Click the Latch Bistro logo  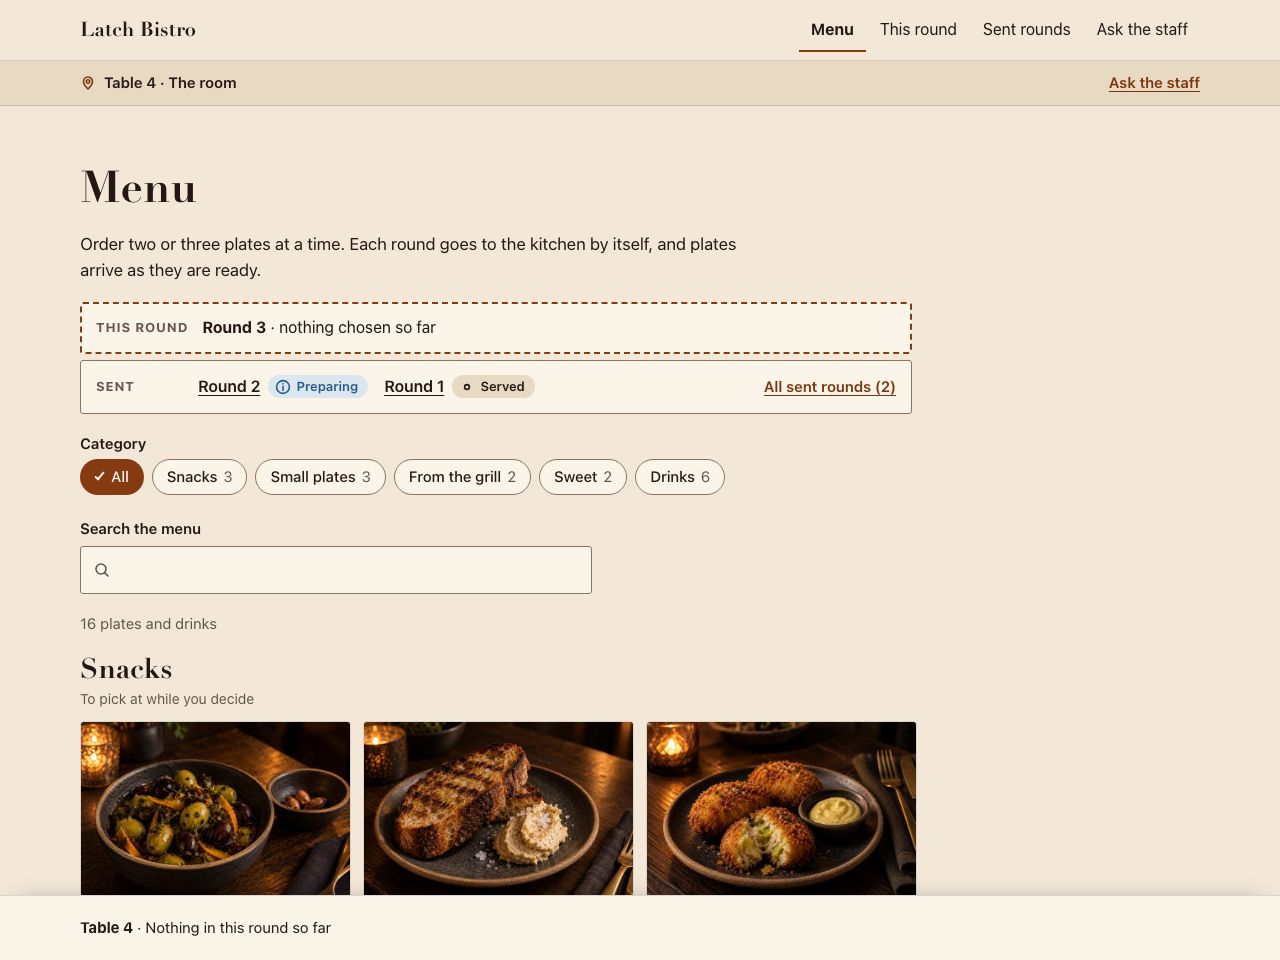tap(138, 30)
